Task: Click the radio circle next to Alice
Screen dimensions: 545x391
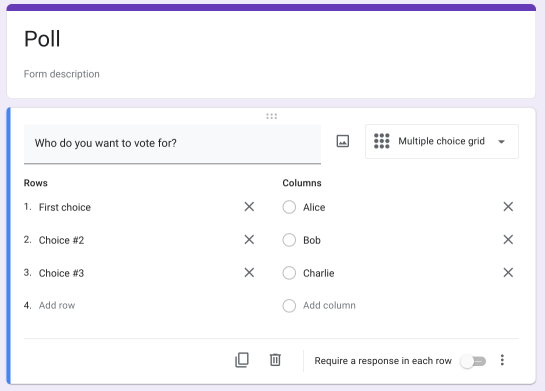Action: [289, 207]
